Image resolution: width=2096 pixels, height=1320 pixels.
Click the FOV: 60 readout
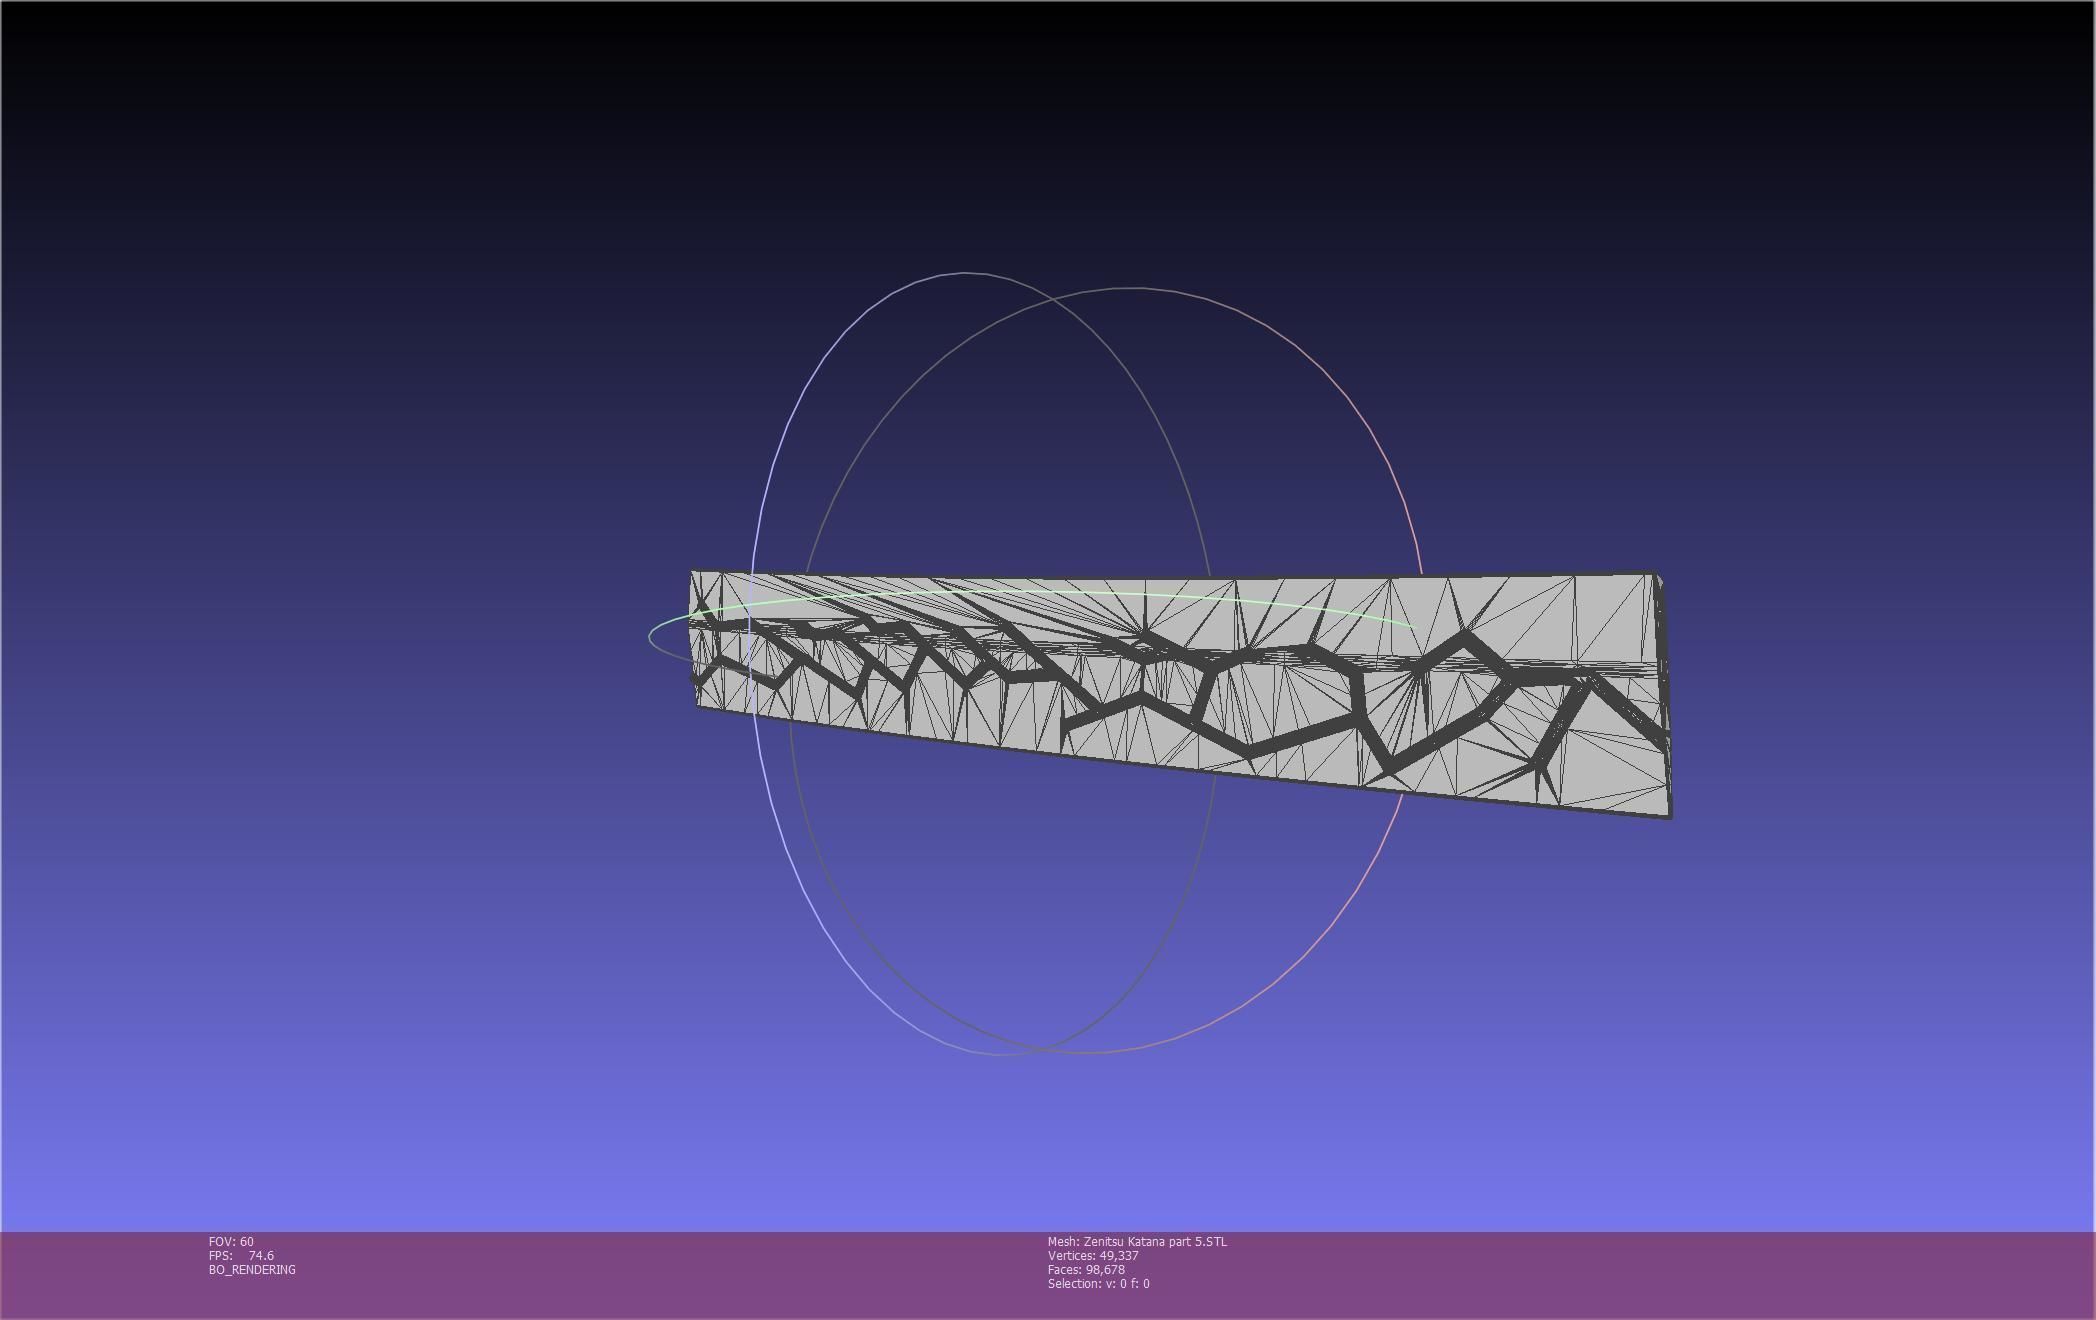coord(231,1241)
